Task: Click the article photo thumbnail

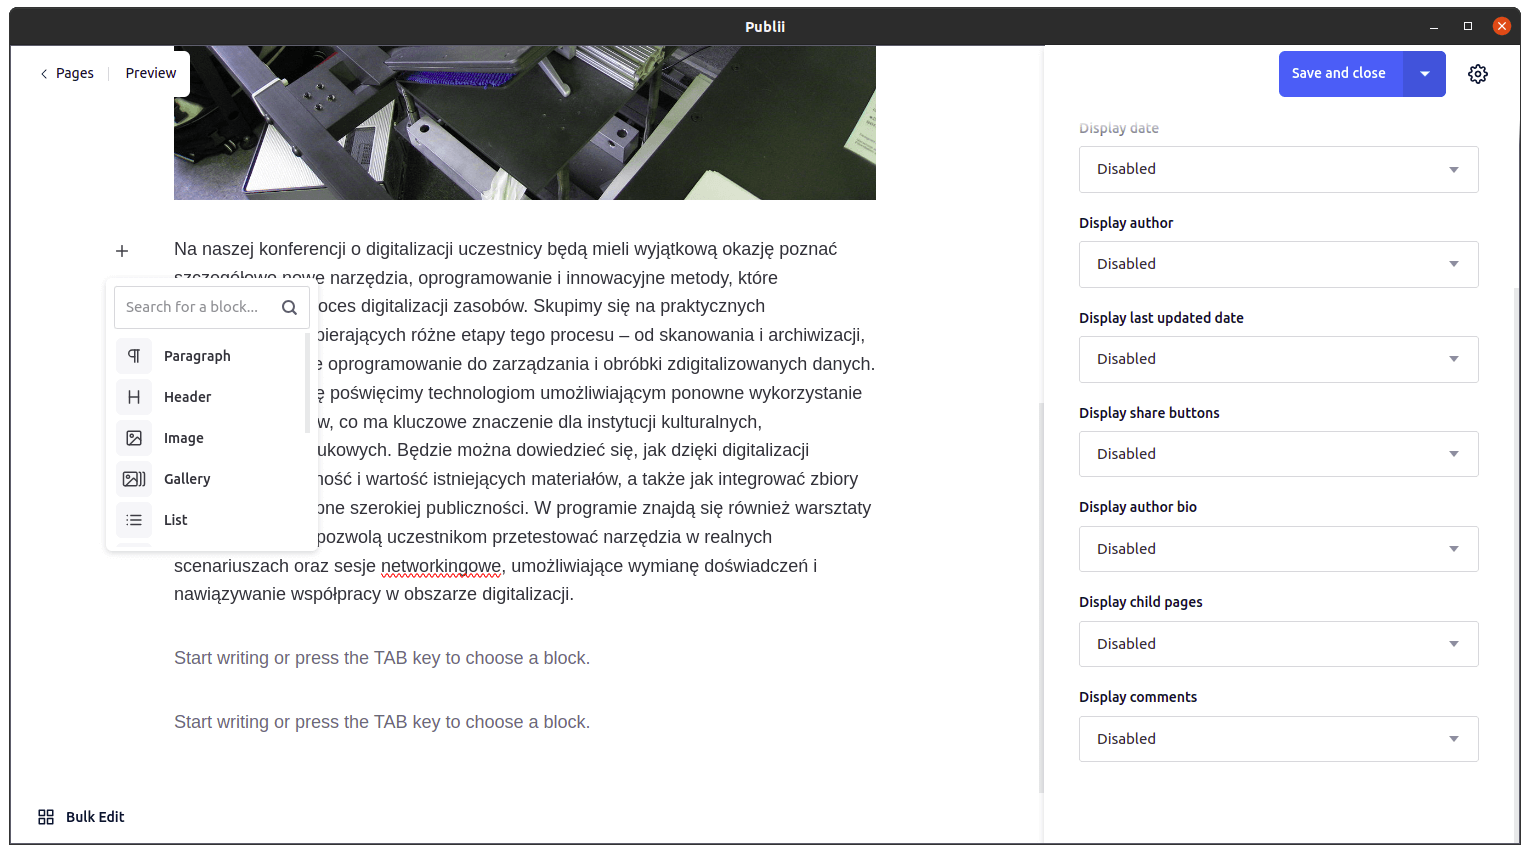Action: coord(525,123)
